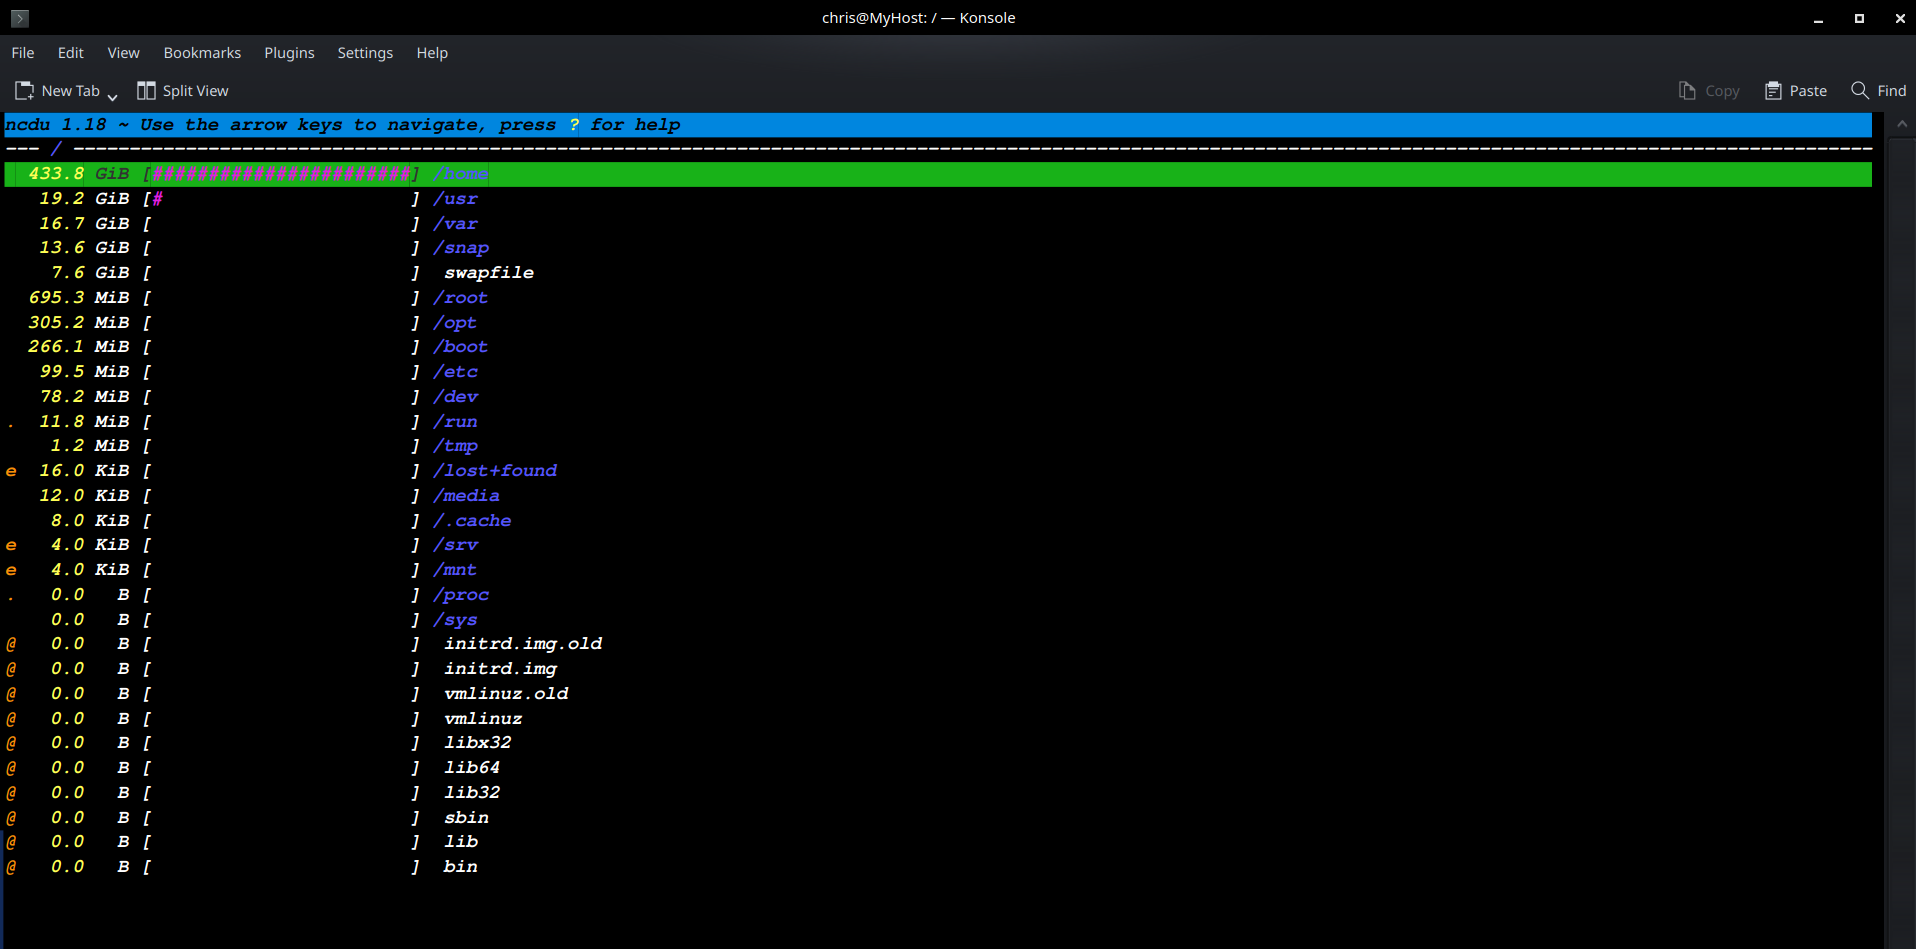Click the /home usage bar graph

click(x=281, y=174)
